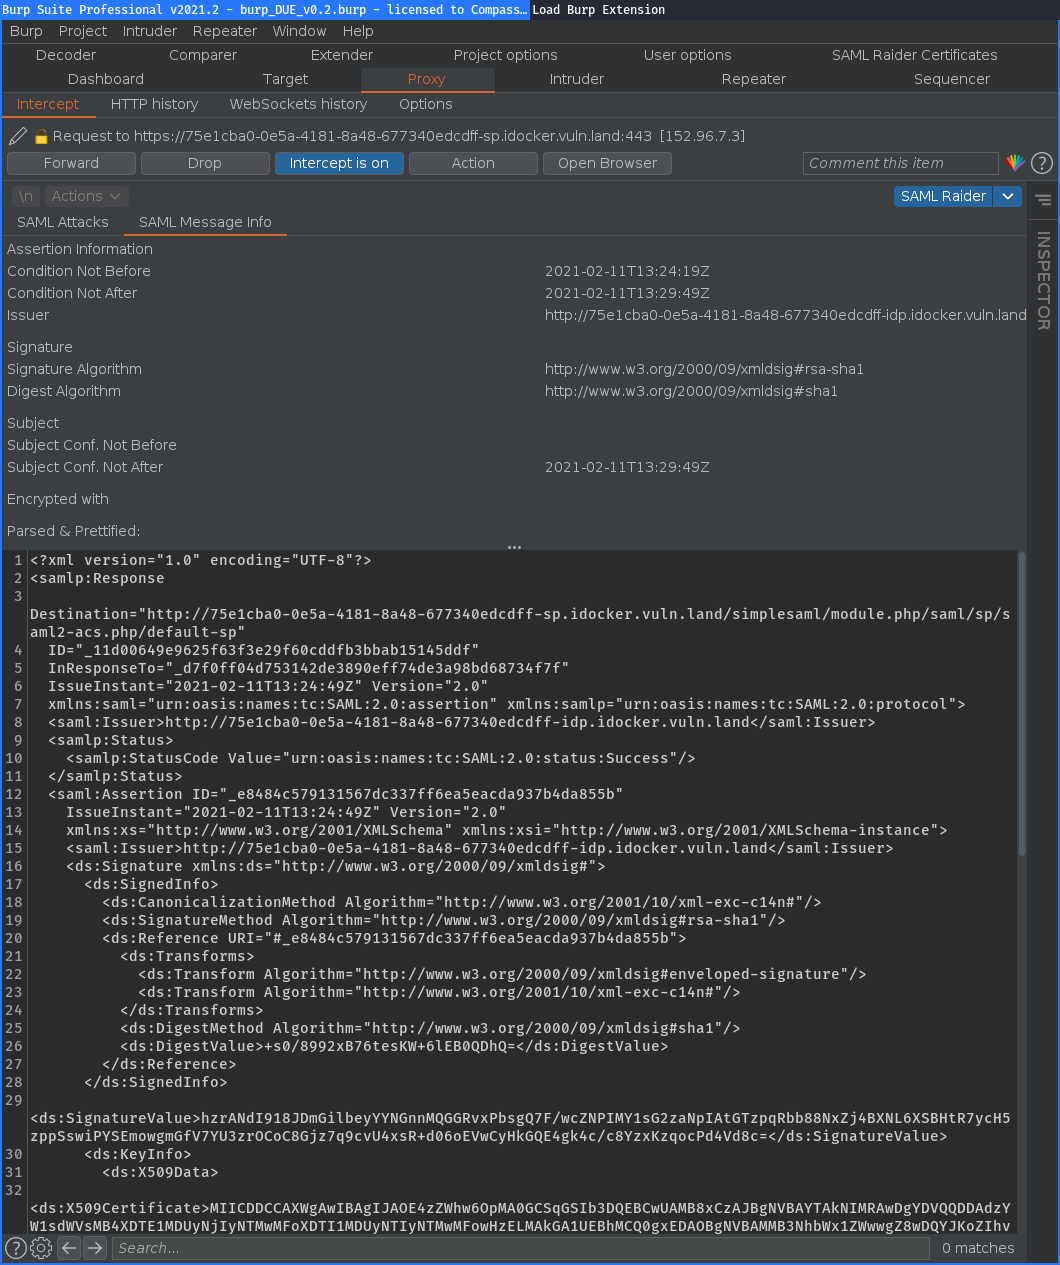Image resolution: width=1060 pixels, height=1265 pixels.
Task: Open SAML Raider Certificates tab
Action: click(x=915, y=55)
